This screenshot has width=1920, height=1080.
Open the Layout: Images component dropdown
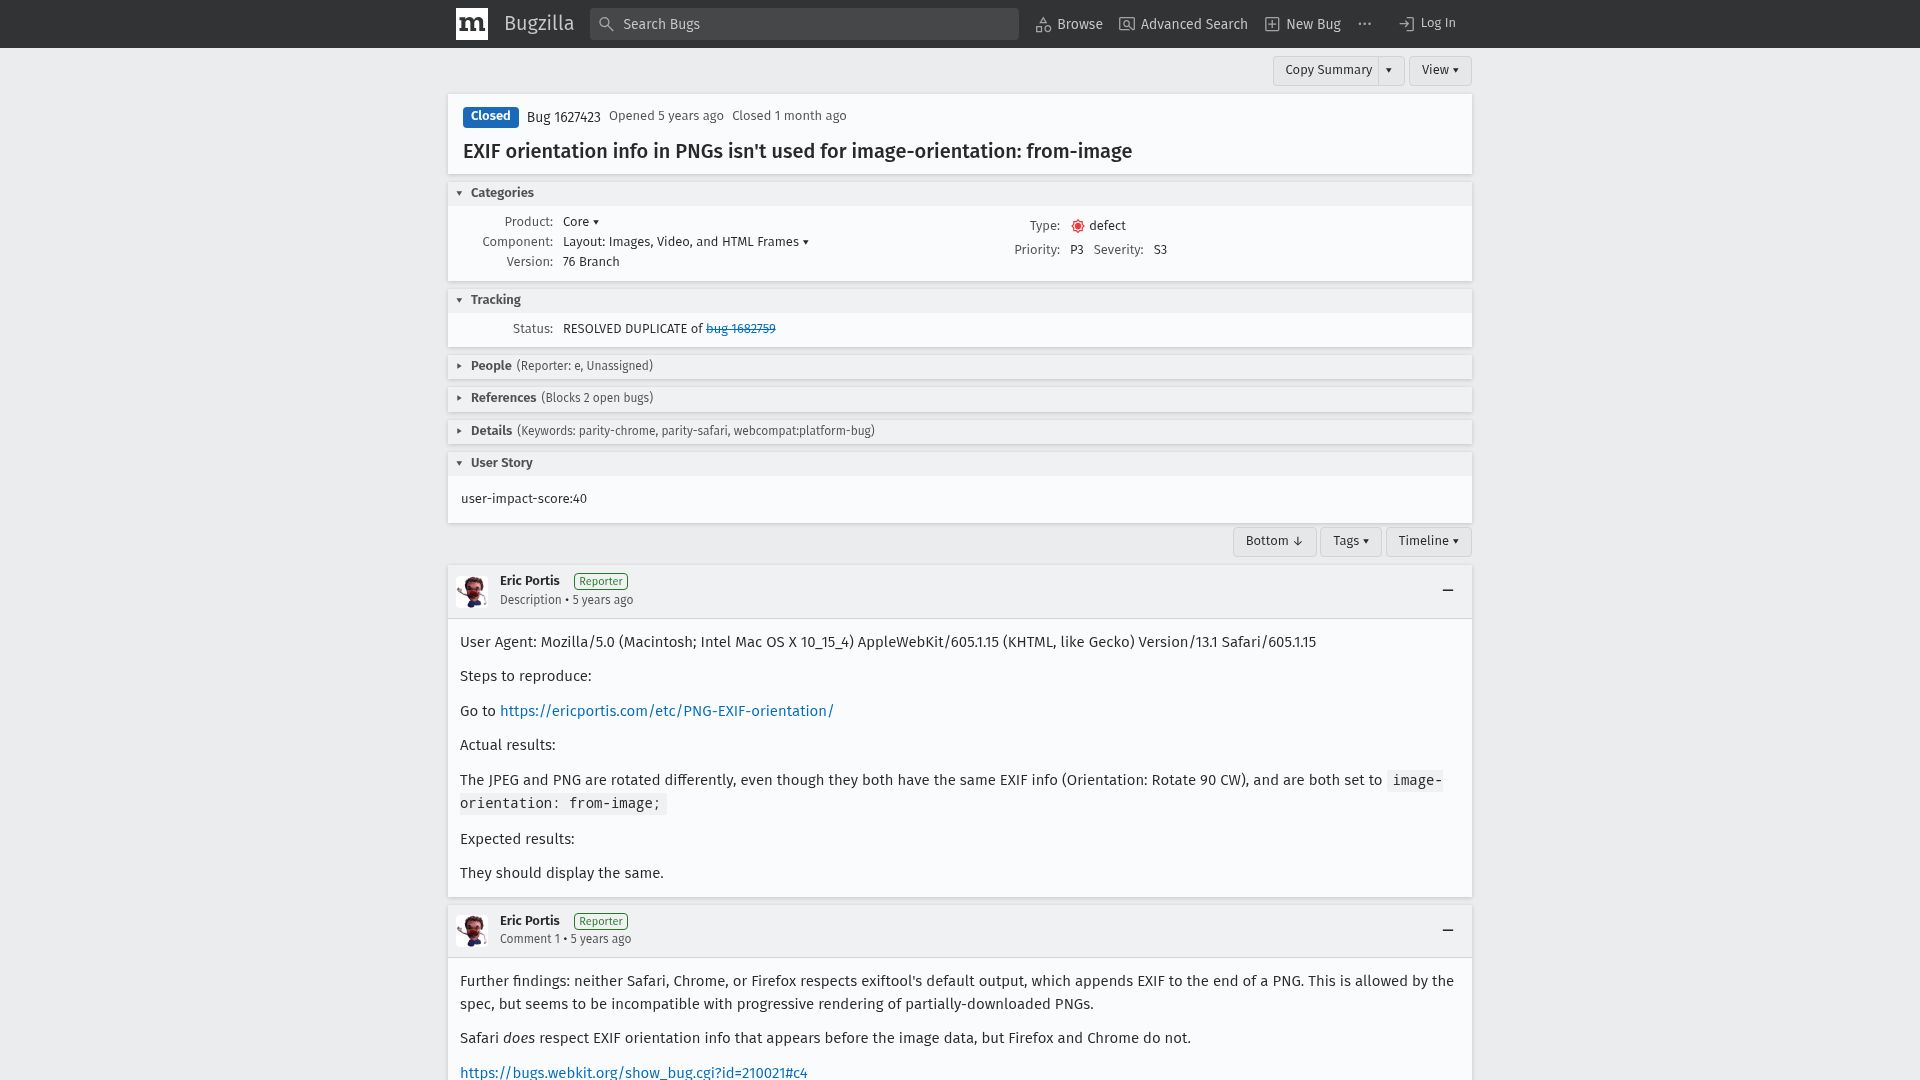pyautogui.click(x=686, y=242)
